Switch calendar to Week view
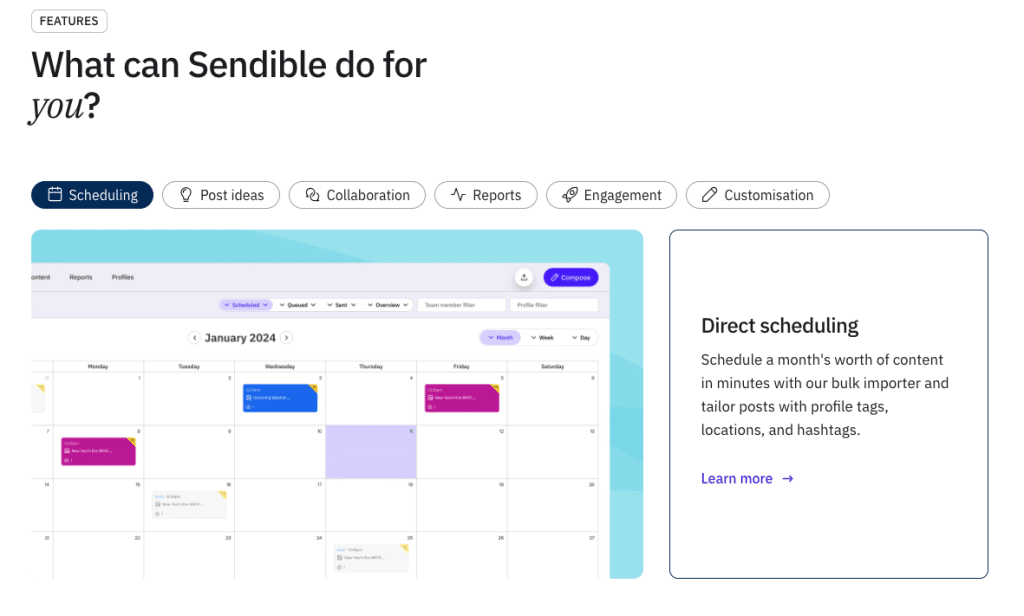1024x616 pixels. pos(542,338)
